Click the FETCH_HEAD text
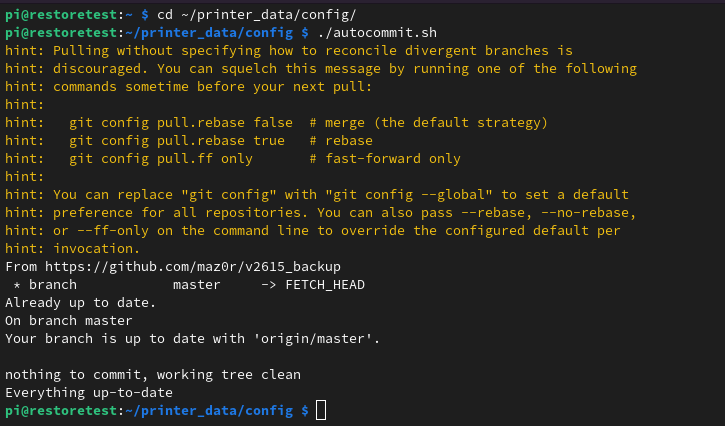 tap(325, 285)
